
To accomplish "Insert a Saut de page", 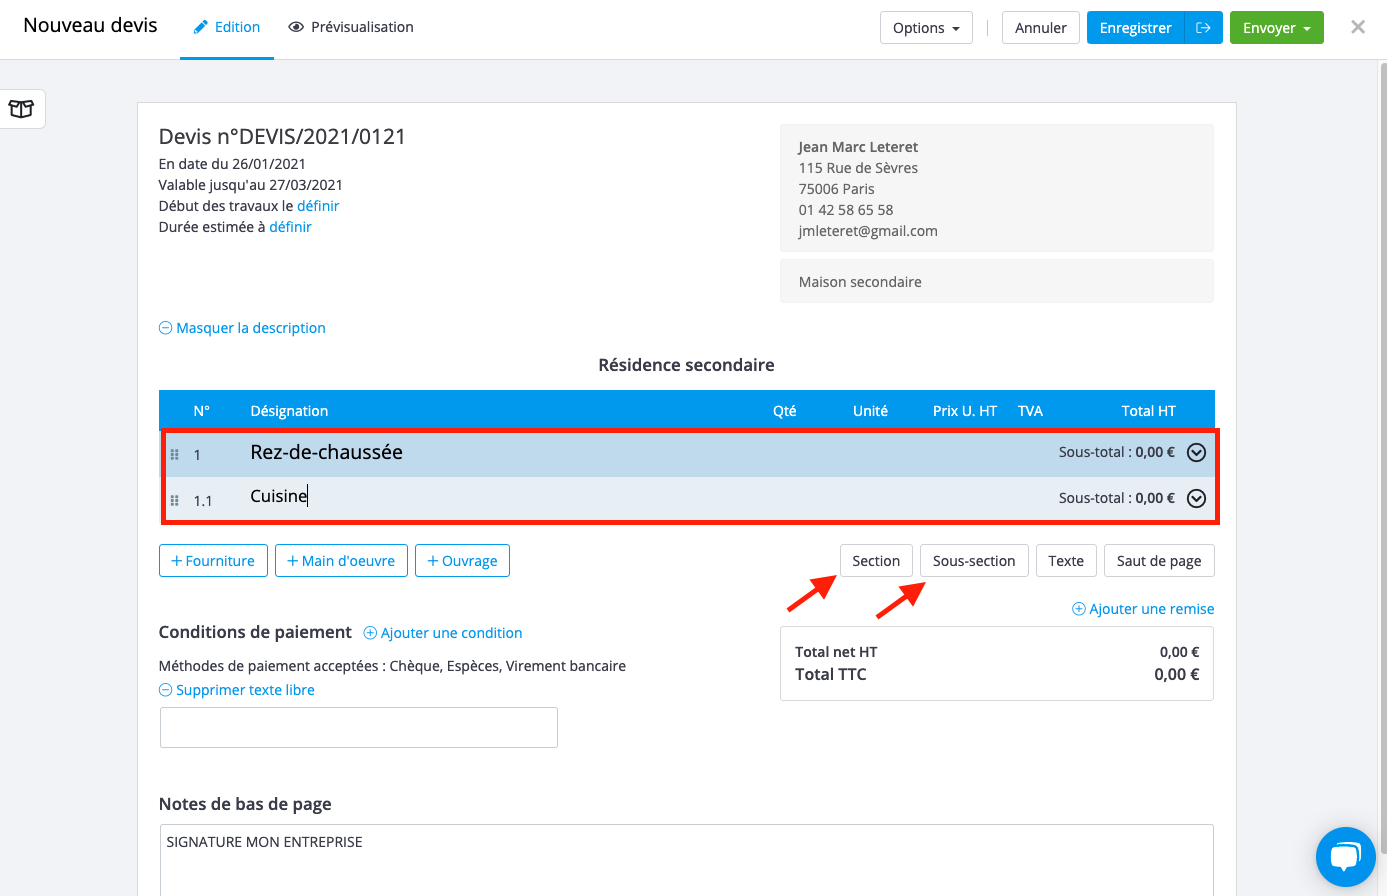I will click(x=1159, y=561).
